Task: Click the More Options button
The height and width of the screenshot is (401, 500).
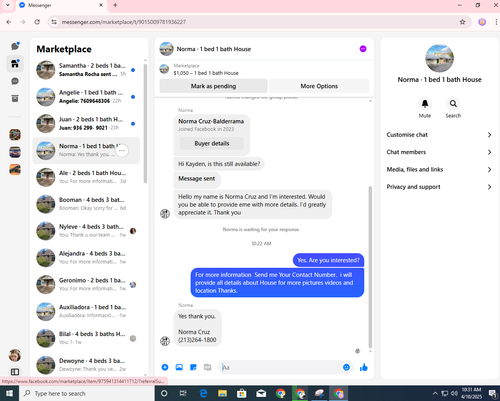Action: click(319, 86)
